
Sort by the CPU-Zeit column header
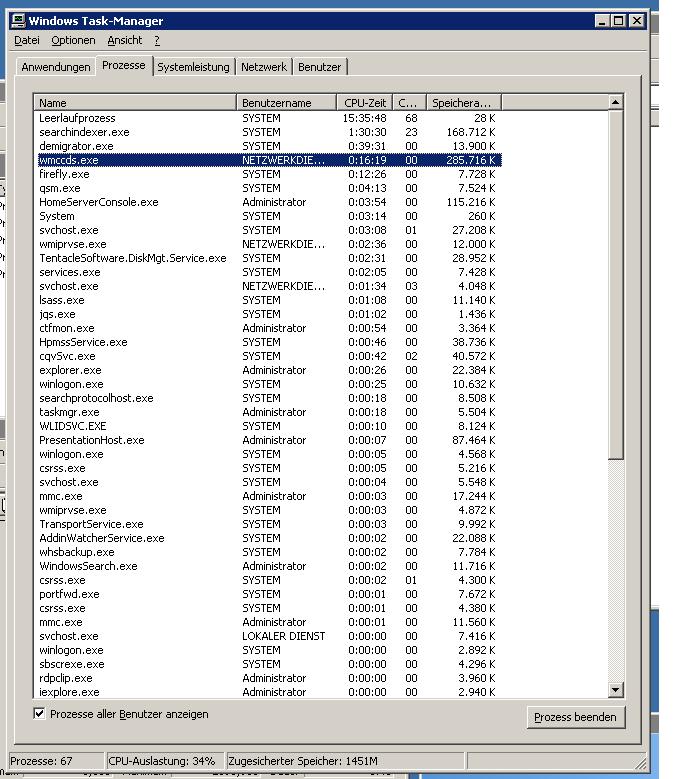tap(365, 103)
